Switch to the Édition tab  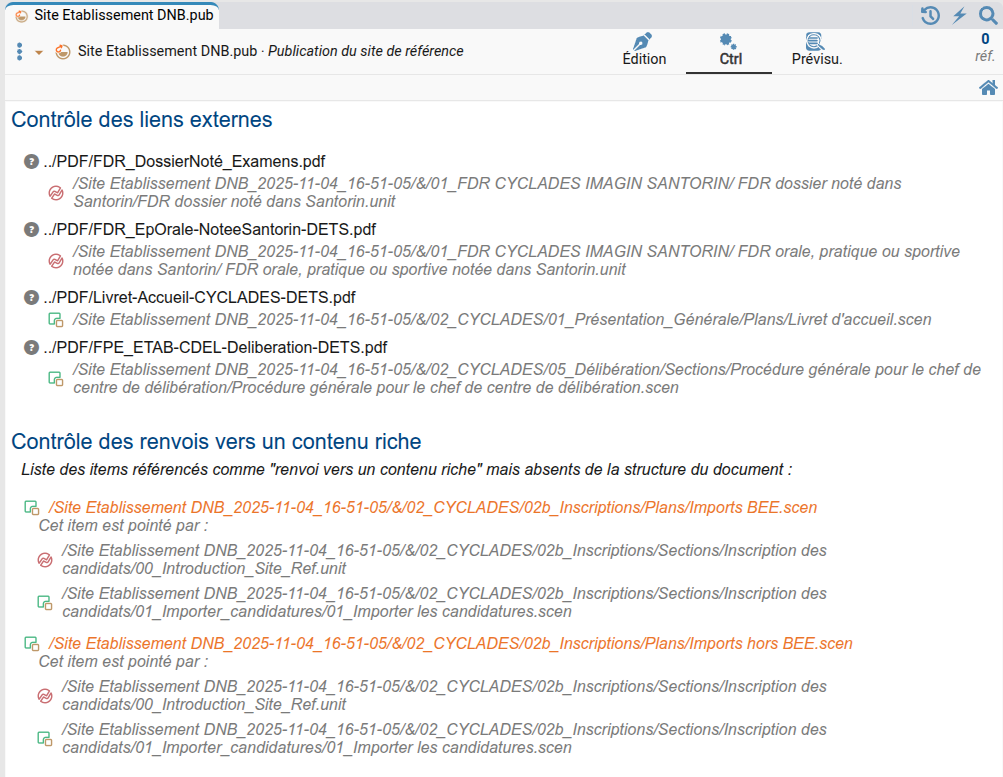(644, 50)
